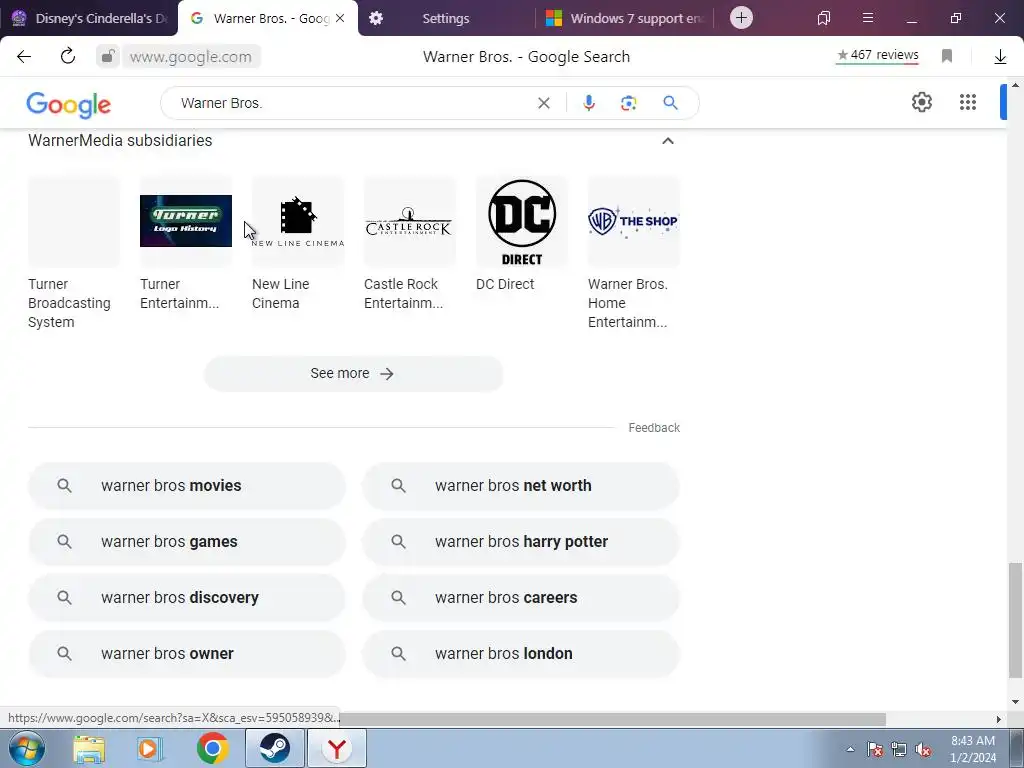Search by image with the Google Lens icon
This screenshot has width=1024, height=768.
coord(628,103)
